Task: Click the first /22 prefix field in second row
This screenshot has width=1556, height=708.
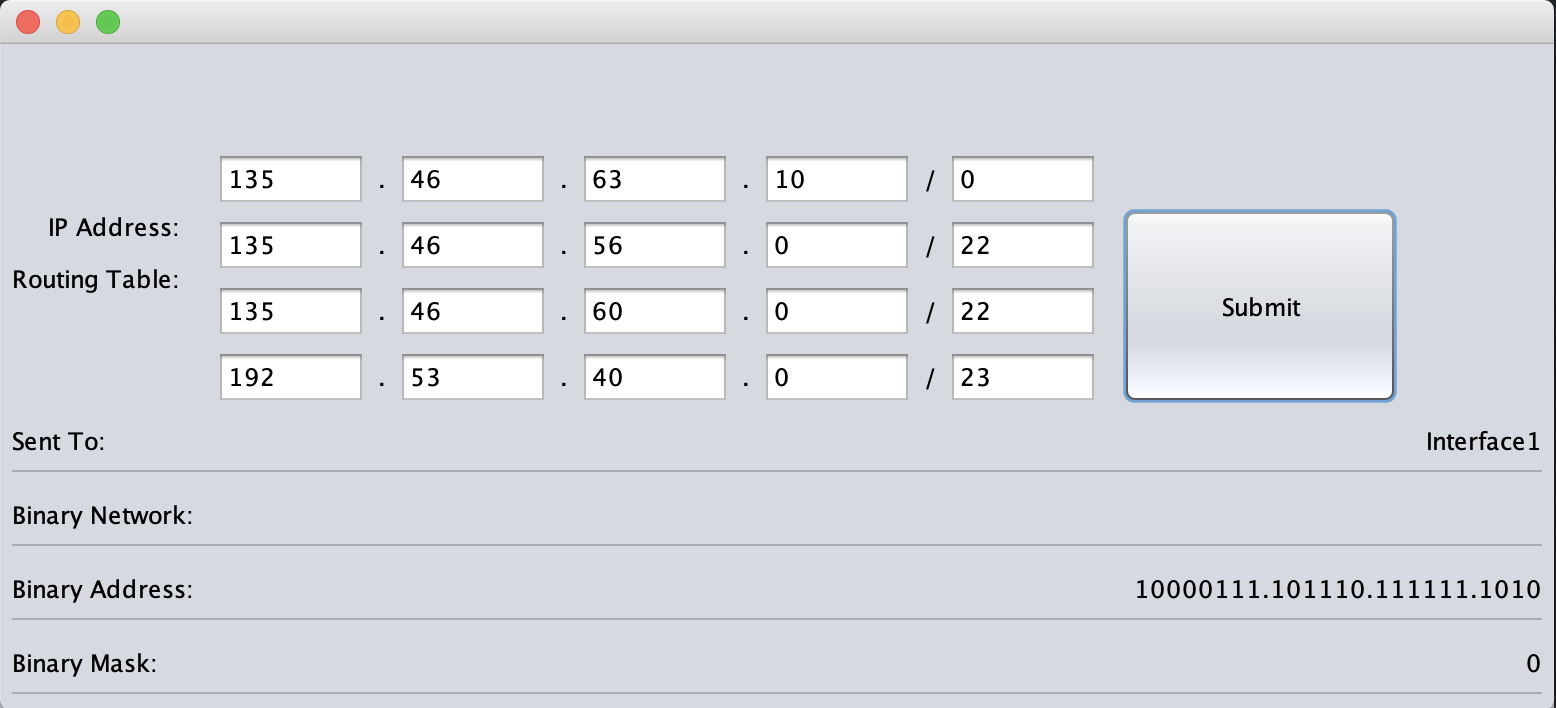Action: tap(1022, 246)
